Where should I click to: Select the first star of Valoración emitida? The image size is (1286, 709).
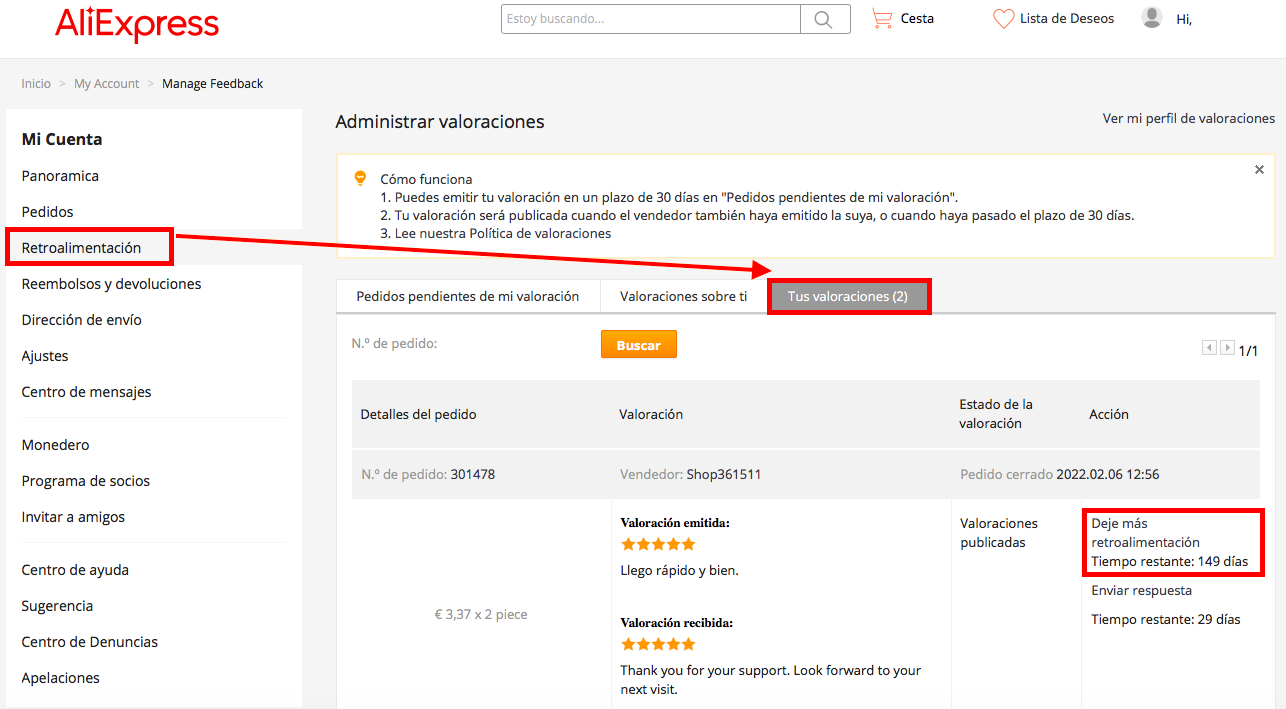pos(627,543)
